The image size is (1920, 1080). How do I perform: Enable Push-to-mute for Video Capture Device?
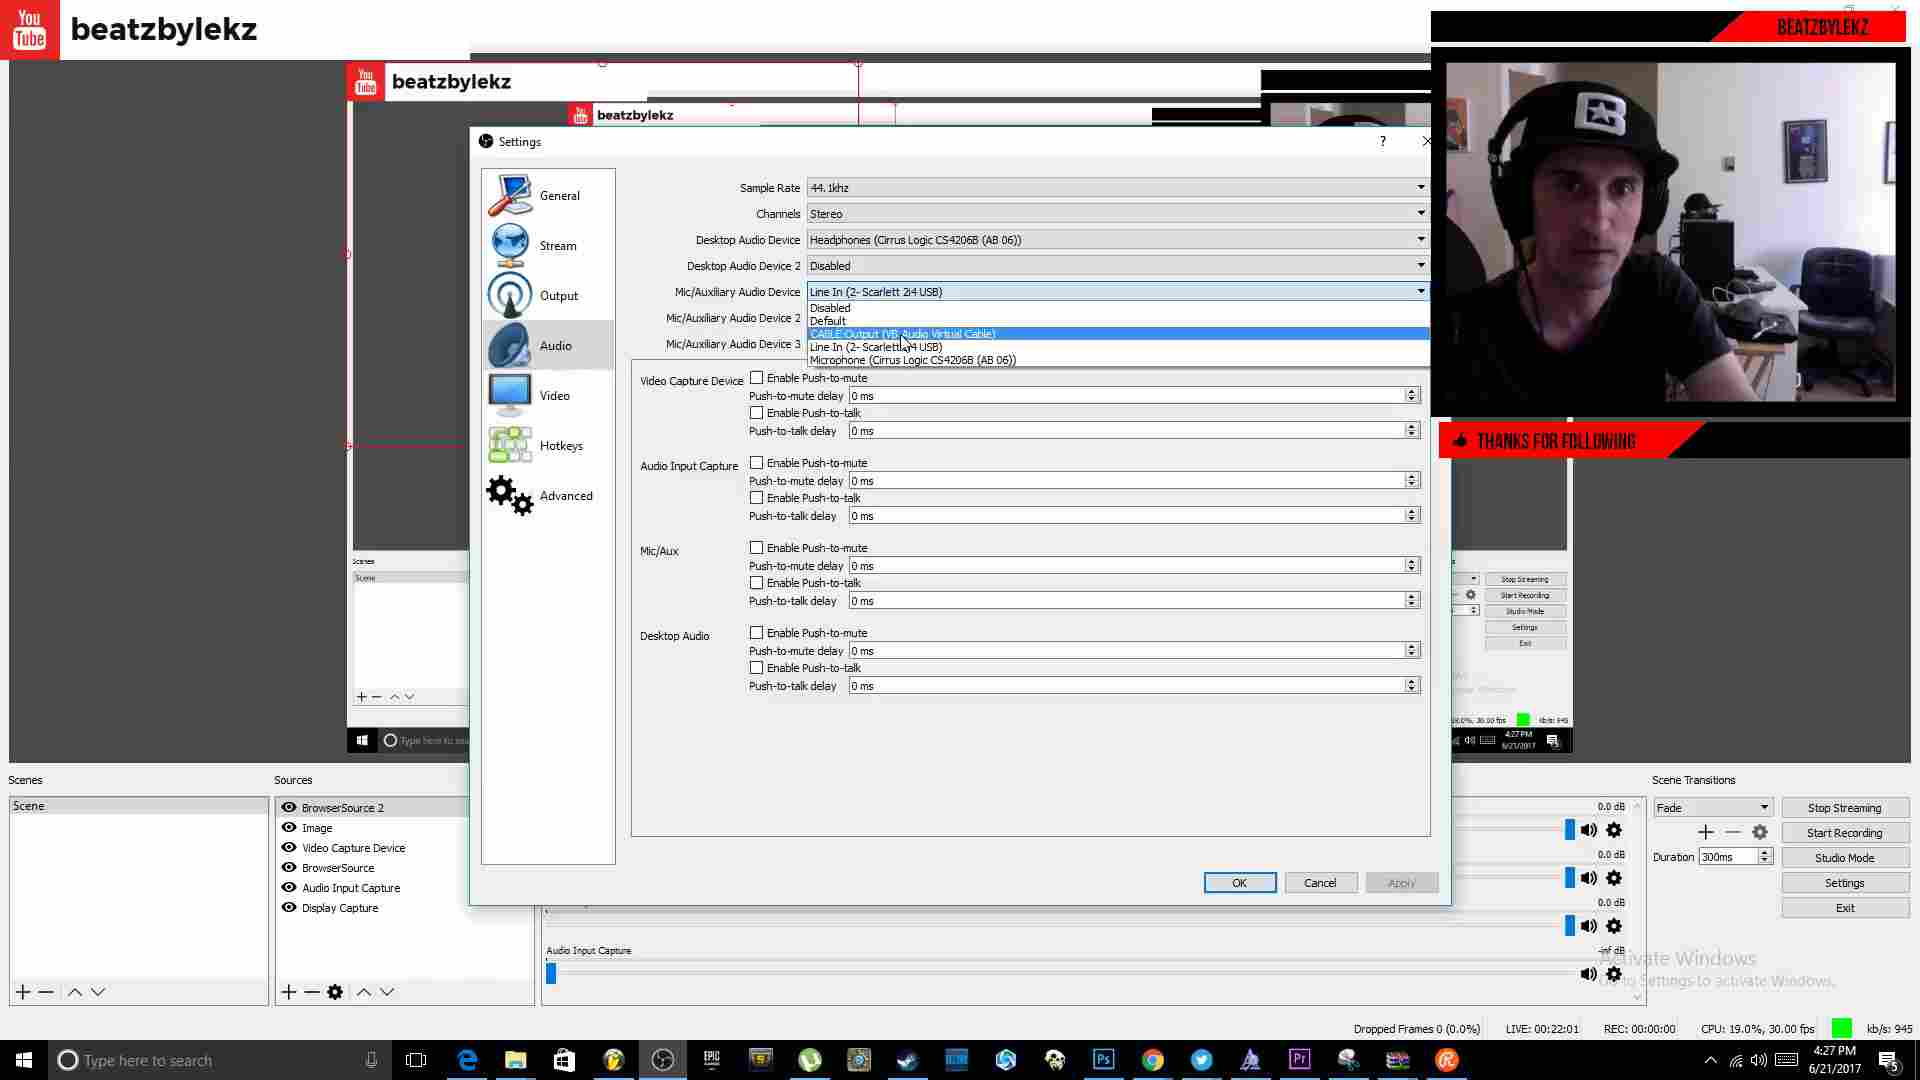(757, 378)
